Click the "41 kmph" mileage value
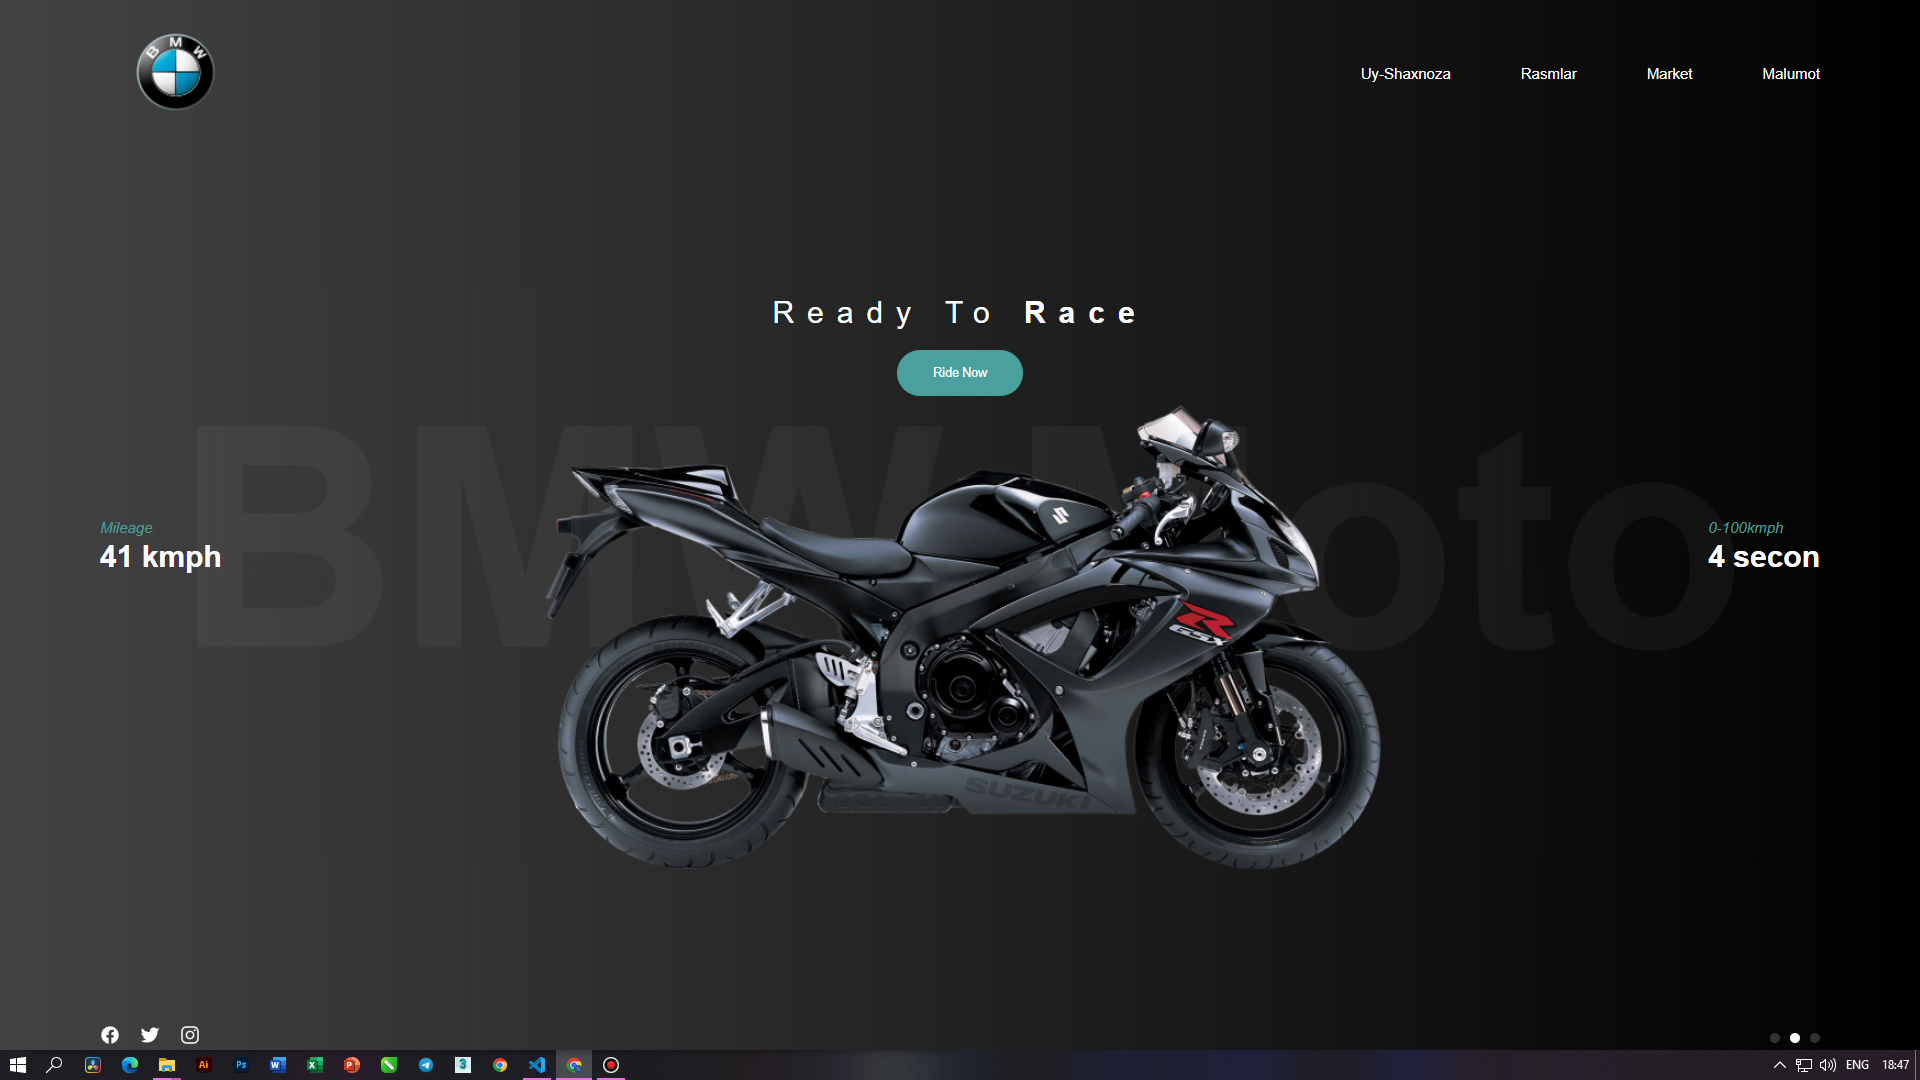1920x1080 pixels. coord(160,557)
